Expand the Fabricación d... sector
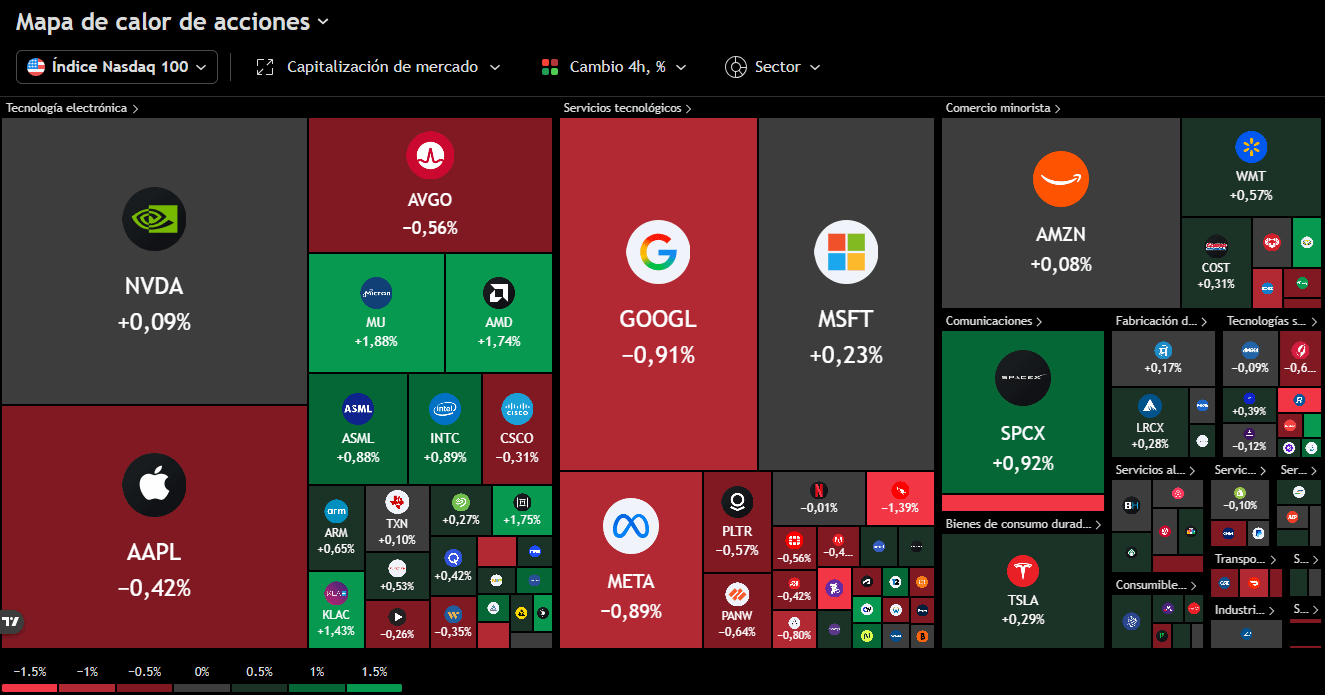 [1162, 321]
